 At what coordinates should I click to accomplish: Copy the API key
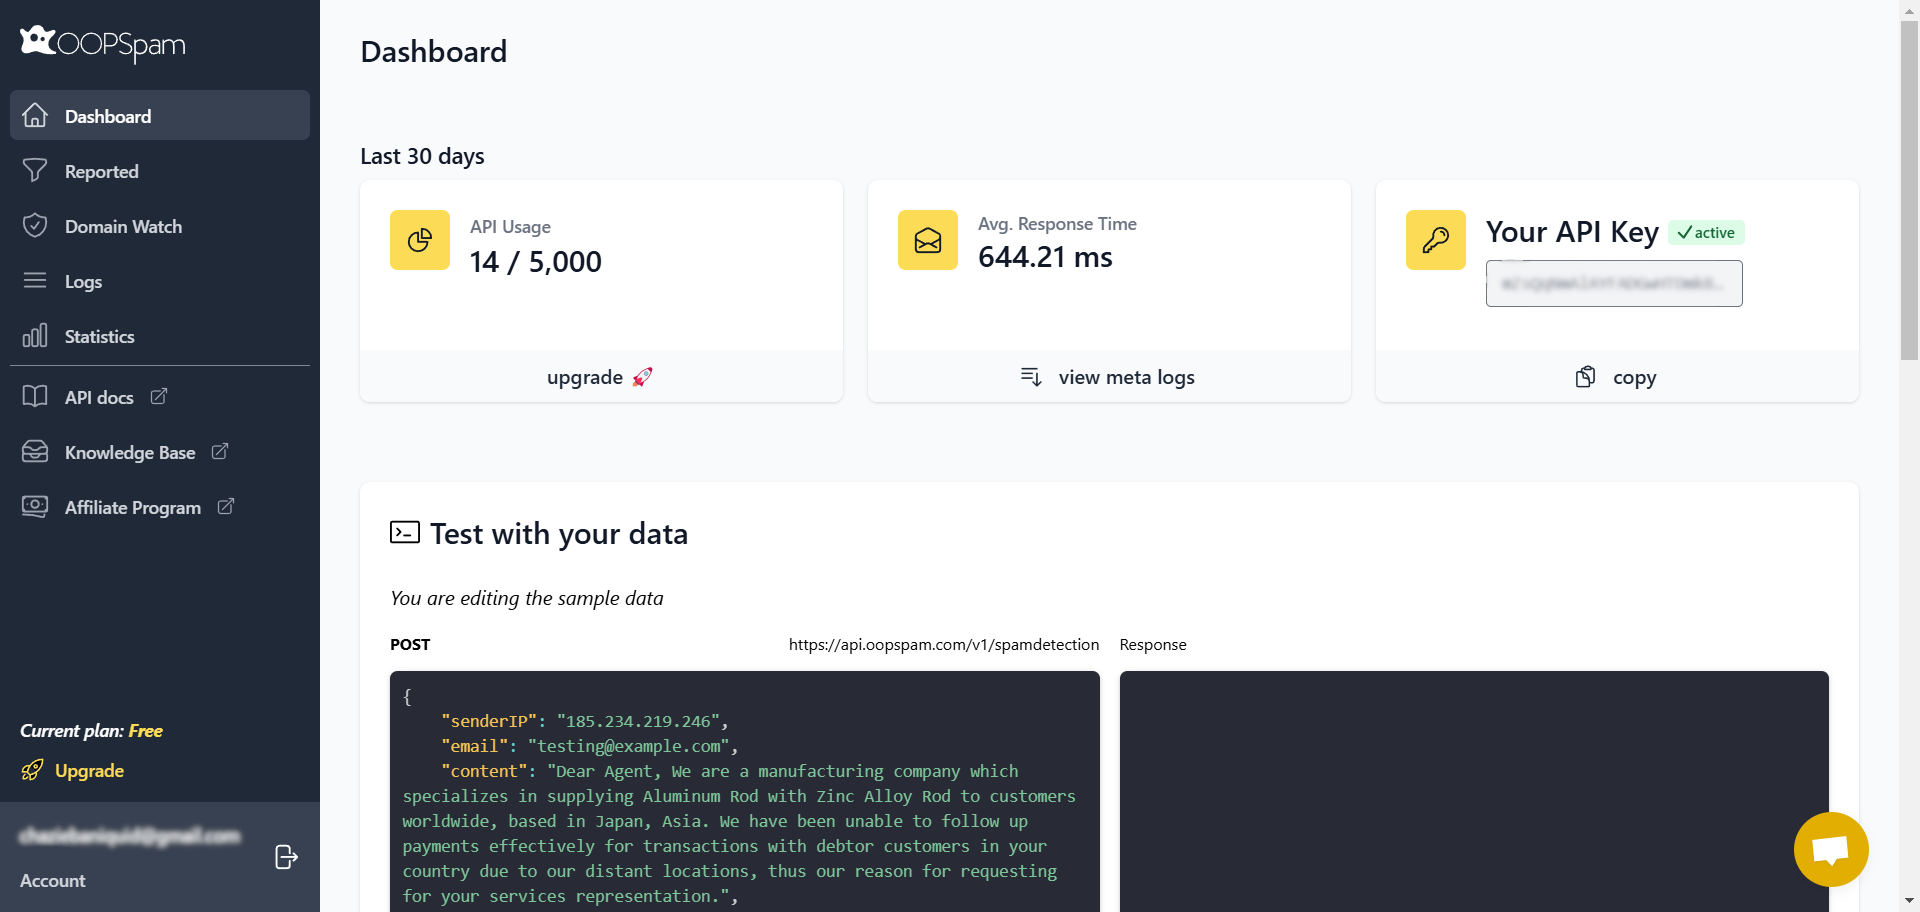click(x=1617, y=377)
